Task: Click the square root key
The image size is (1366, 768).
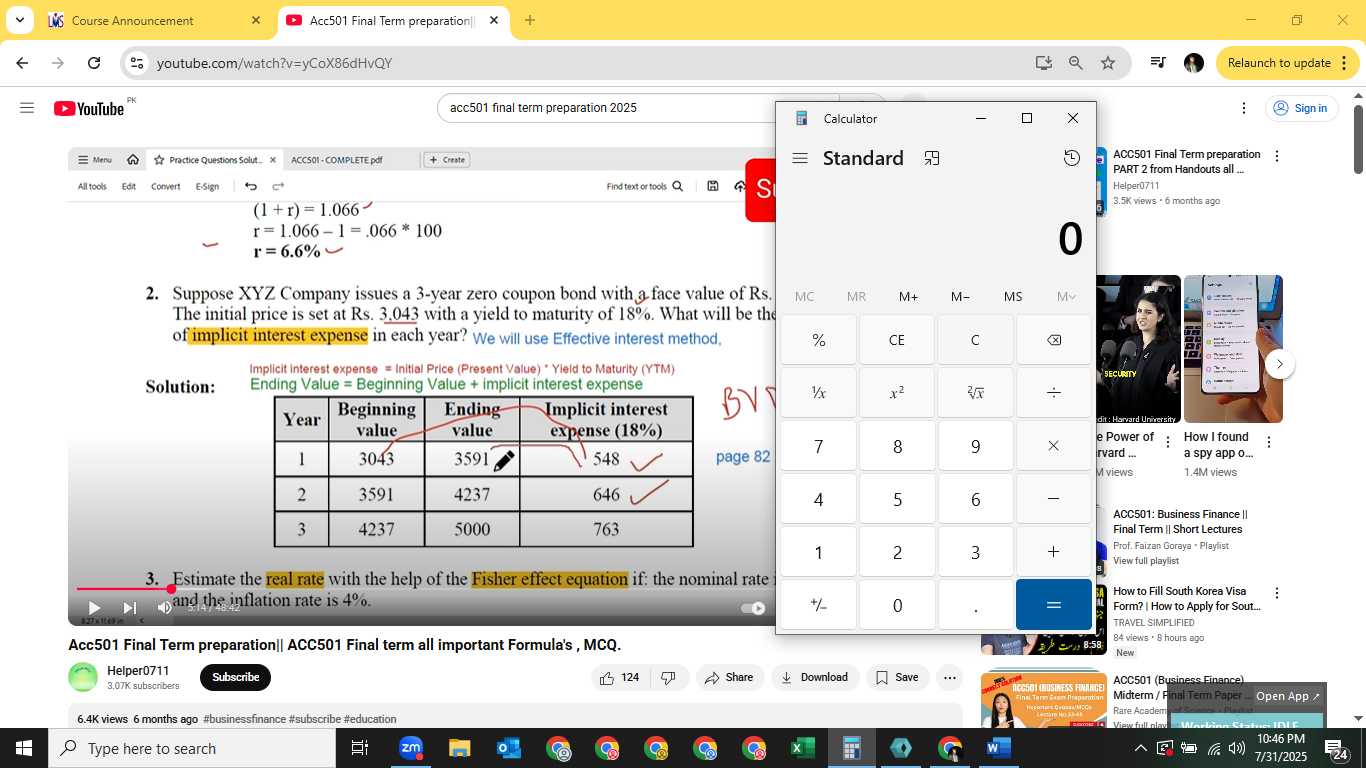Action: 975,393
